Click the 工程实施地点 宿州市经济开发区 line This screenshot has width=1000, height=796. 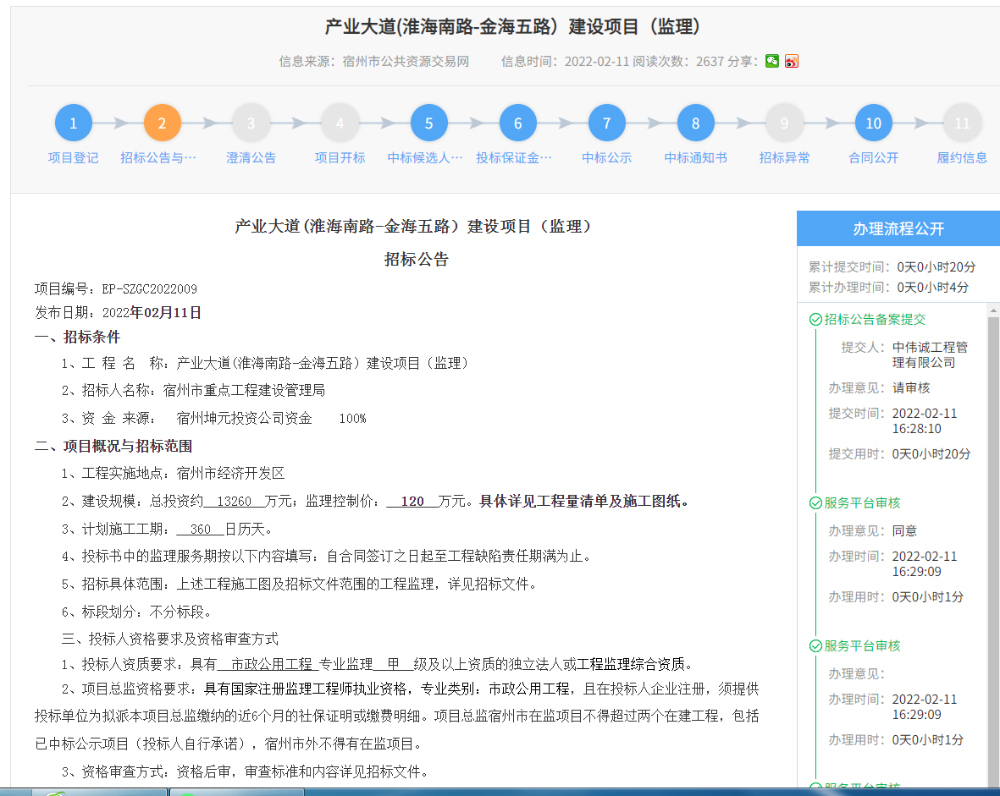tap(173, 473)
